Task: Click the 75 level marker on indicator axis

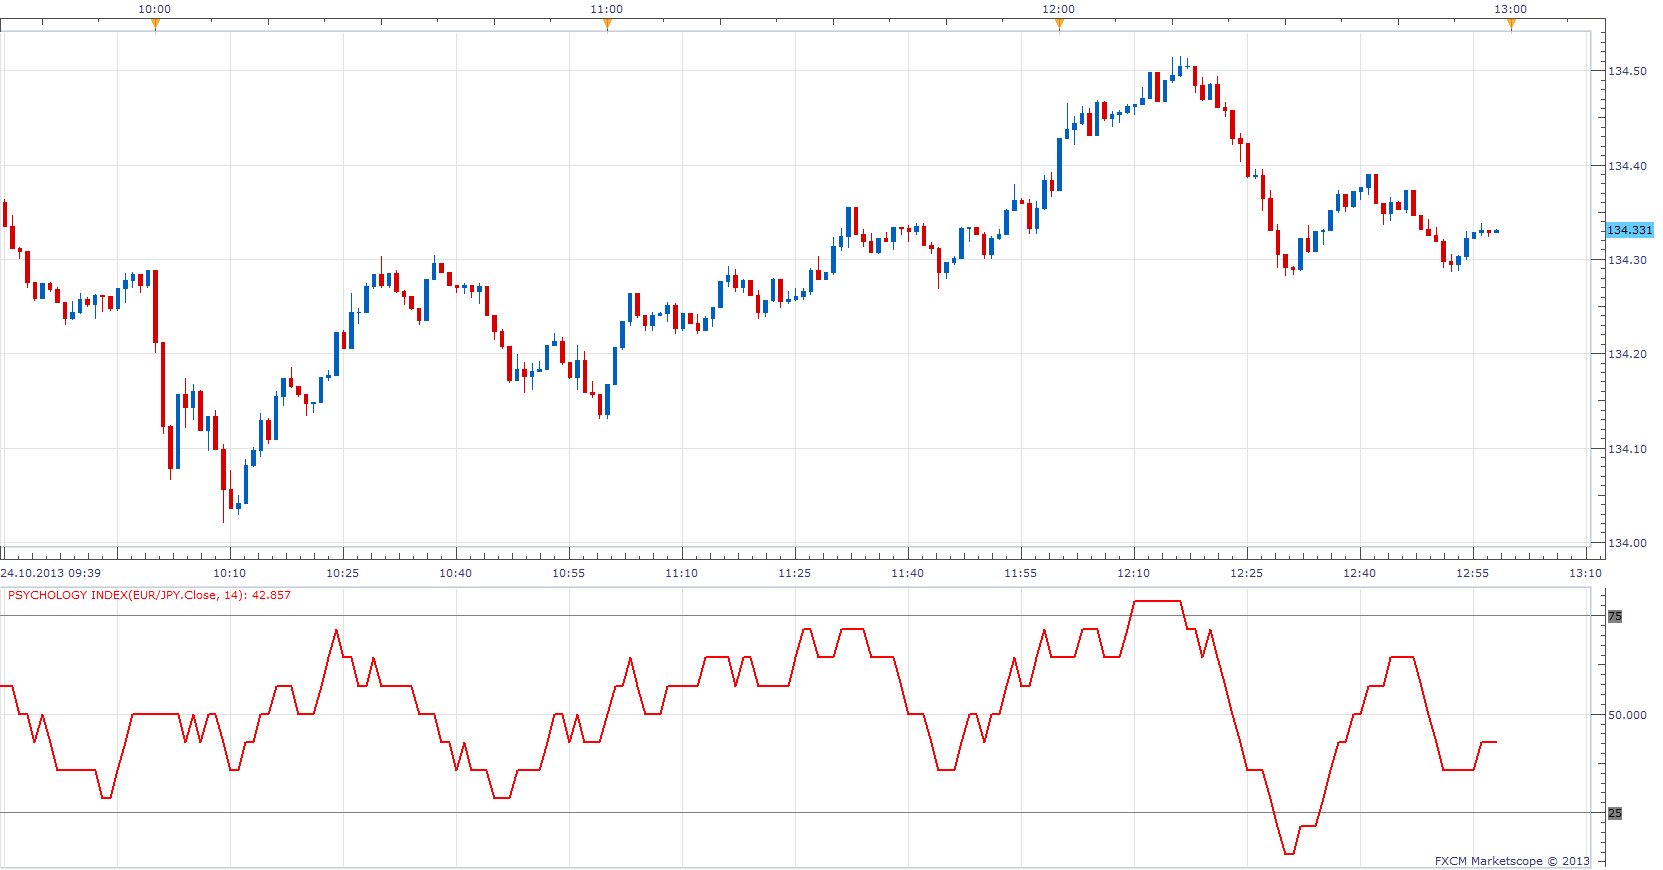Action: (x=1614, y=617)
